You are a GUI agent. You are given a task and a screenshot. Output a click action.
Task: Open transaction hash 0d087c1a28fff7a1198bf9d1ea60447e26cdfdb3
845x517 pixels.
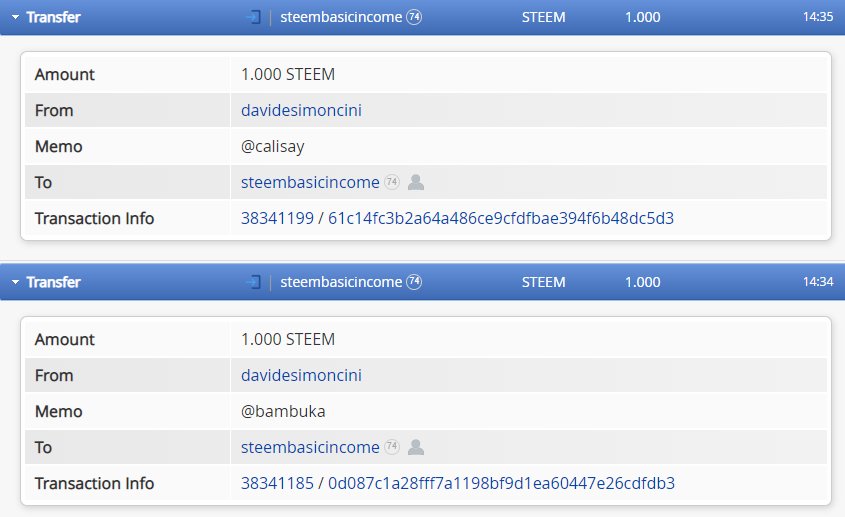click(501, 483)
